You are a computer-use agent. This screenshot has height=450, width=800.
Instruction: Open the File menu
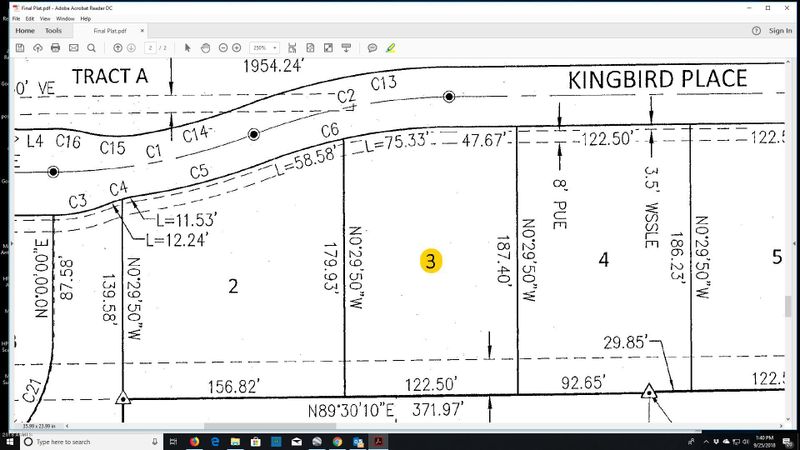click(16, 18)
